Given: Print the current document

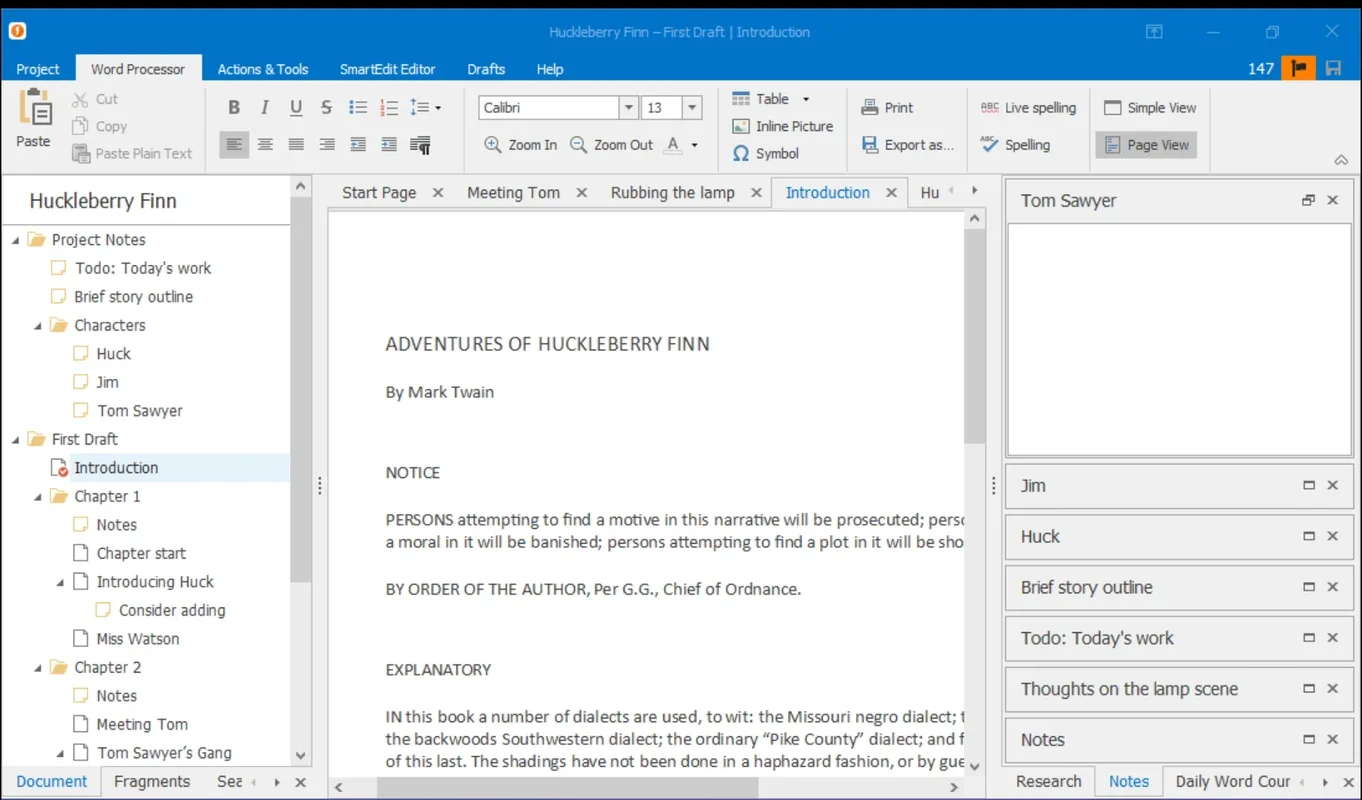Looking at the screenshot, I should [x=887, y=108].
